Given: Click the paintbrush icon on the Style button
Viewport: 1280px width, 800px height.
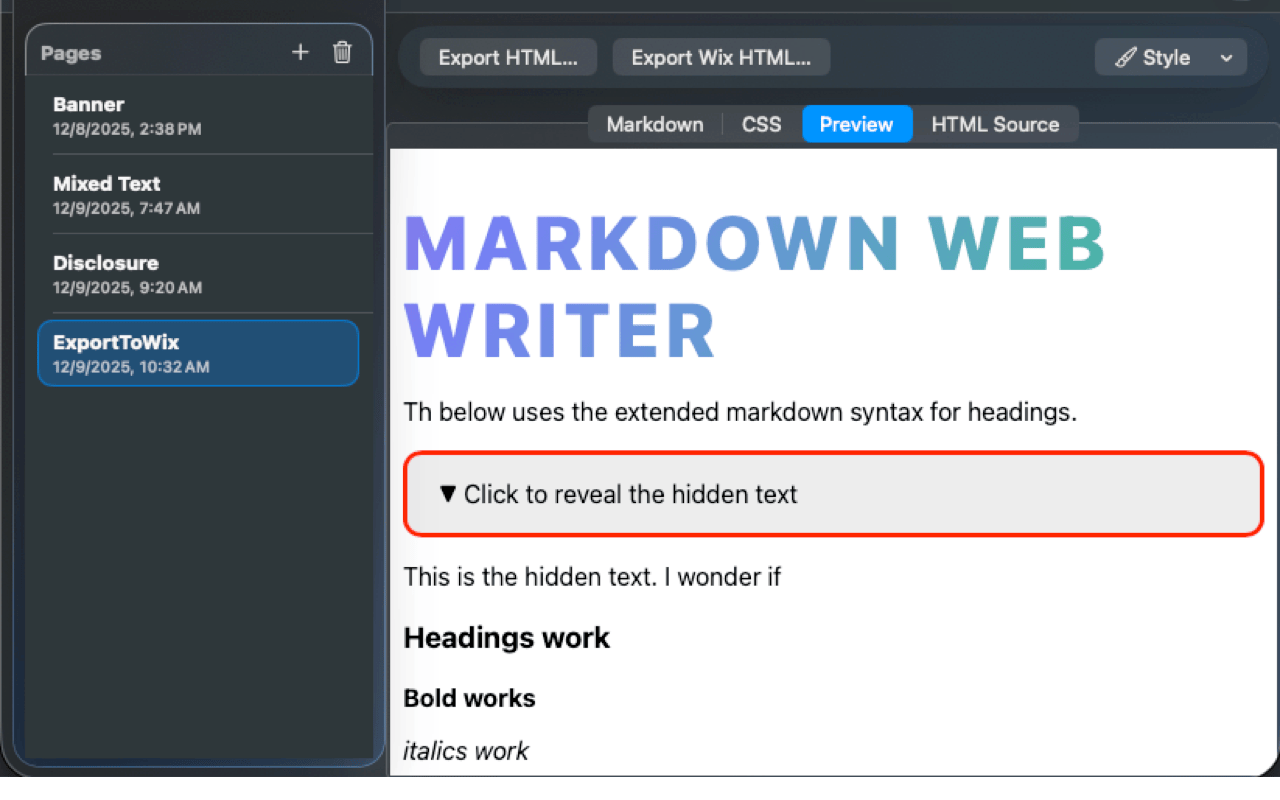Looking at the screenshot, I should (1124, 57).
